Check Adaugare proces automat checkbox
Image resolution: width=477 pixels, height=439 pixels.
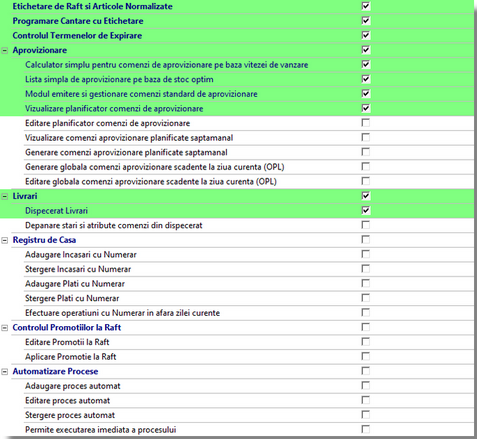(x=366, y=386)
